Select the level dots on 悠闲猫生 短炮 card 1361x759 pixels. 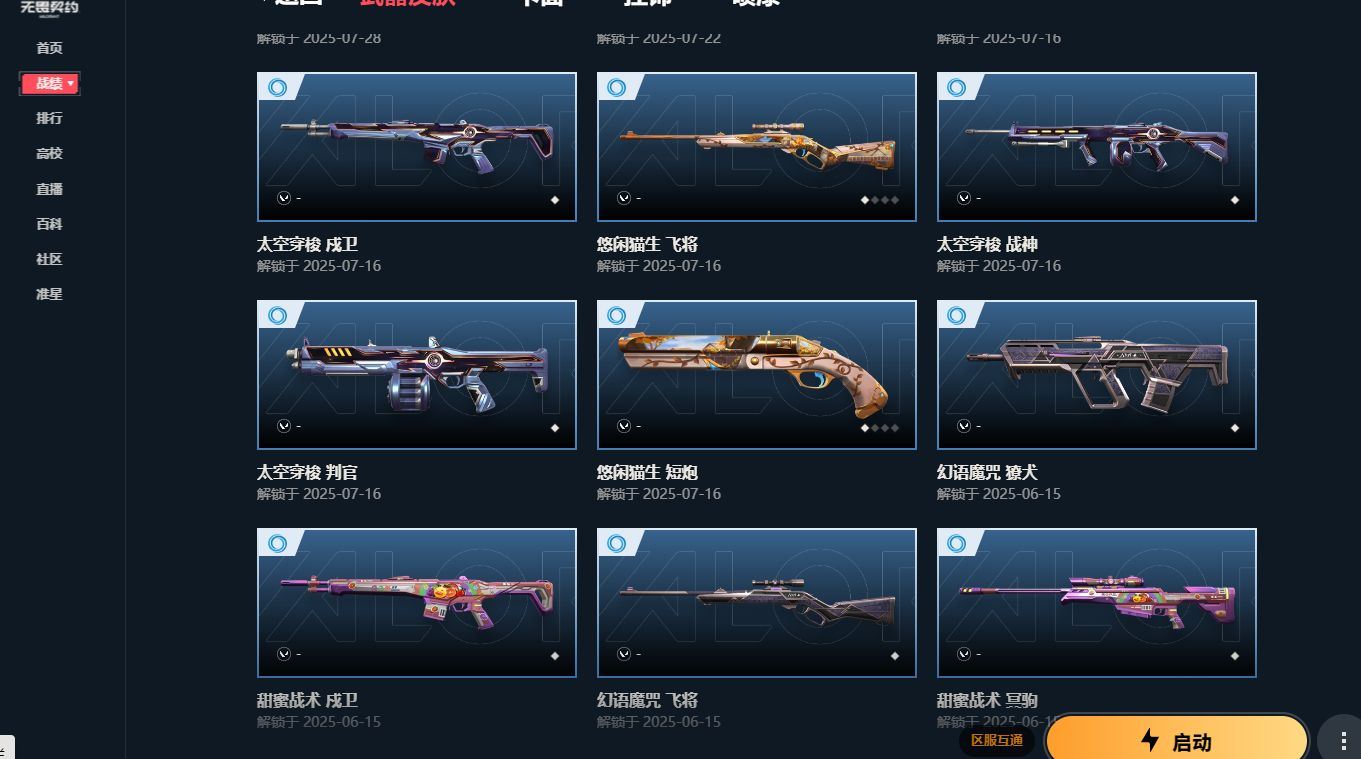click(x=880, y=428)
